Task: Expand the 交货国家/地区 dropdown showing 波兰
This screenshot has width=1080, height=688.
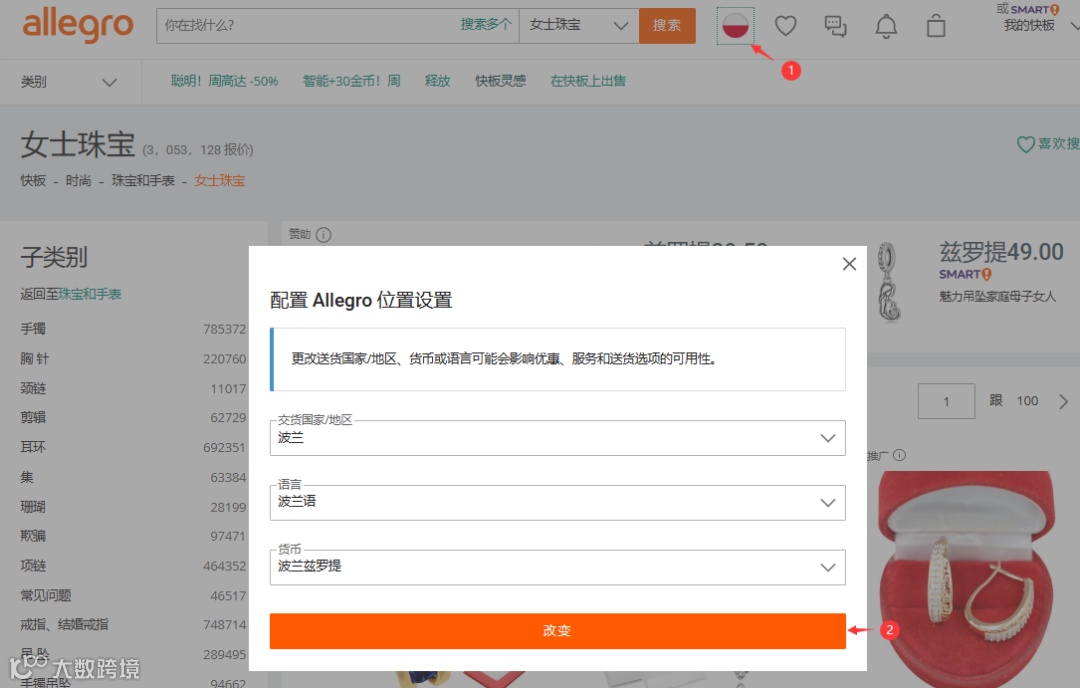Action: pyautogui.click(x=557, y=438)
